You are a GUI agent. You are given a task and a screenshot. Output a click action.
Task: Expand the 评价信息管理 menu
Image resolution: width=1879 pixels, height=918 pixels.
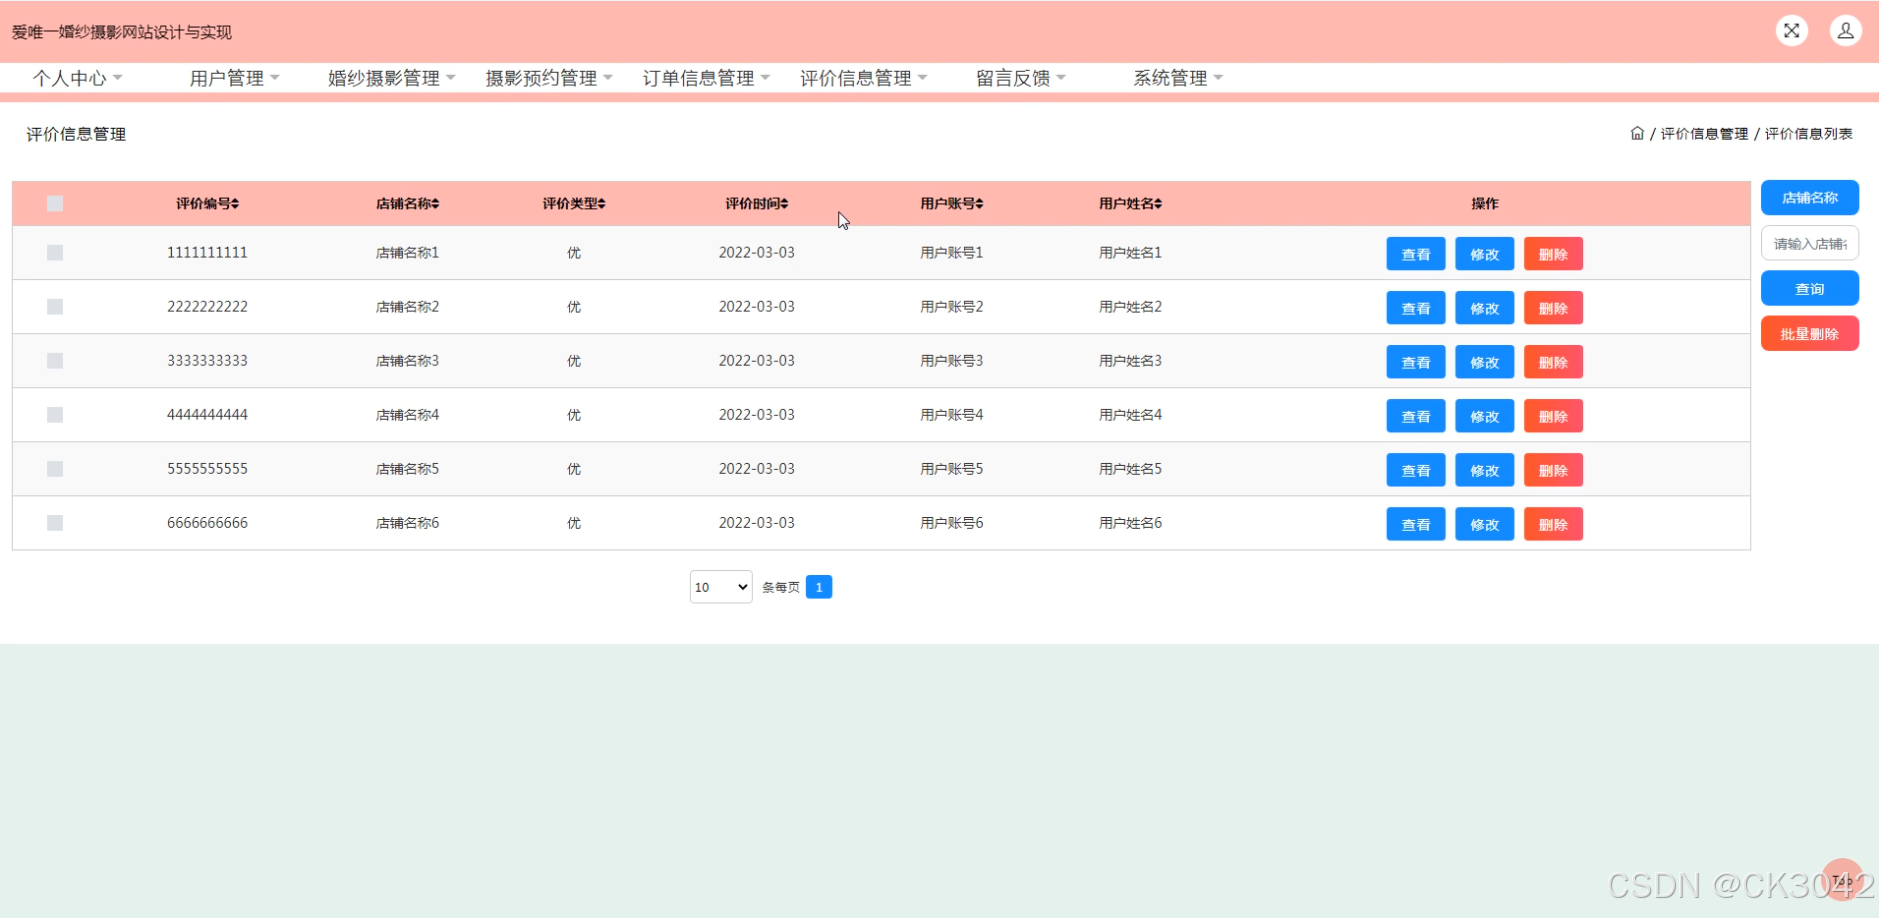(864, 78)
